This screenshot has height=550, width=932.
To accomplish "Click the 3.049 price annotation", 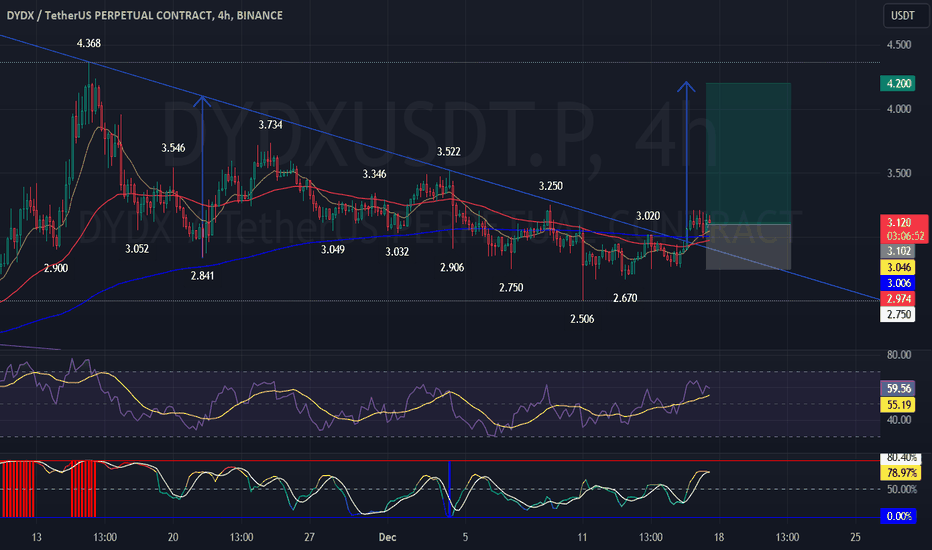I will click(x=333, y=250).
